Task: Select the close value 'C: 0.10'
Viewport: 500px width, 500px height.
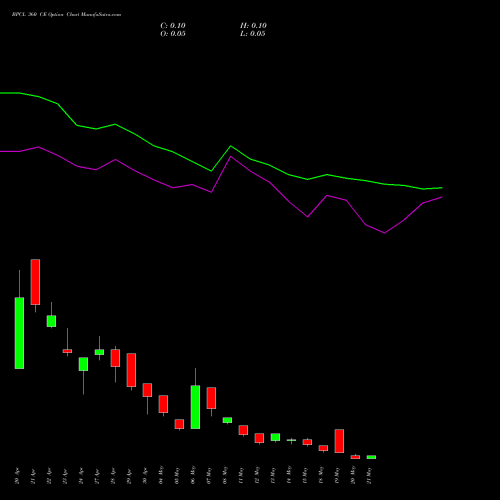Action: click(x=173, y=26)
